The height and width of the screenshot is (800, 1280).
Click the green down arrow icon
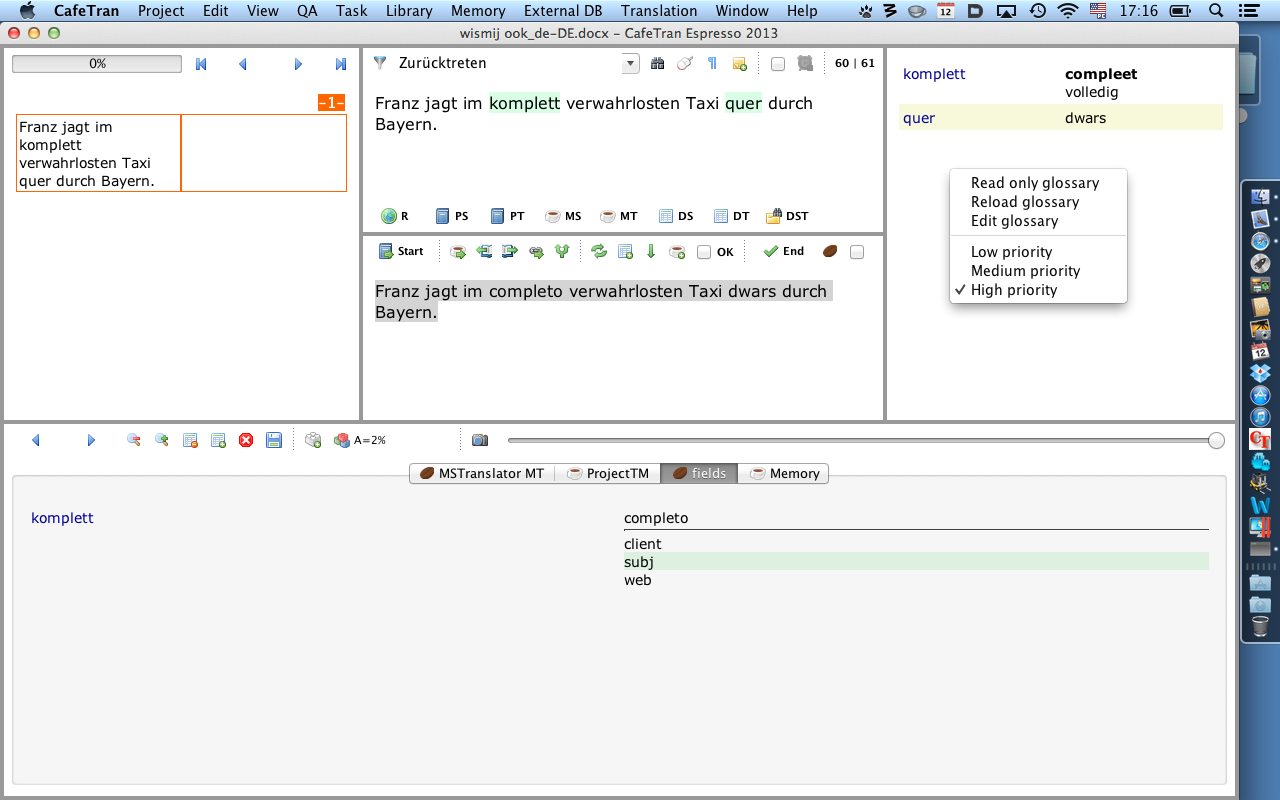click(651, 252)
